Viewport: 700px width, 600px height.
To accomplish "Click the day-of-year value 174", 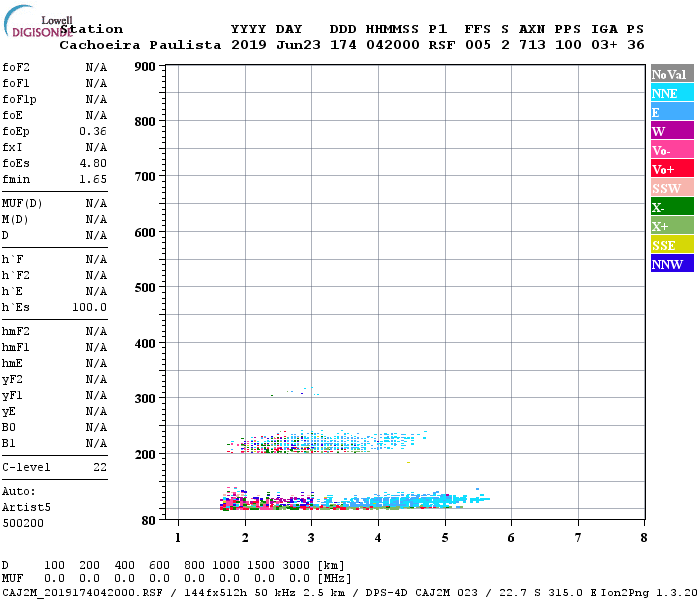I will (343, 45).
